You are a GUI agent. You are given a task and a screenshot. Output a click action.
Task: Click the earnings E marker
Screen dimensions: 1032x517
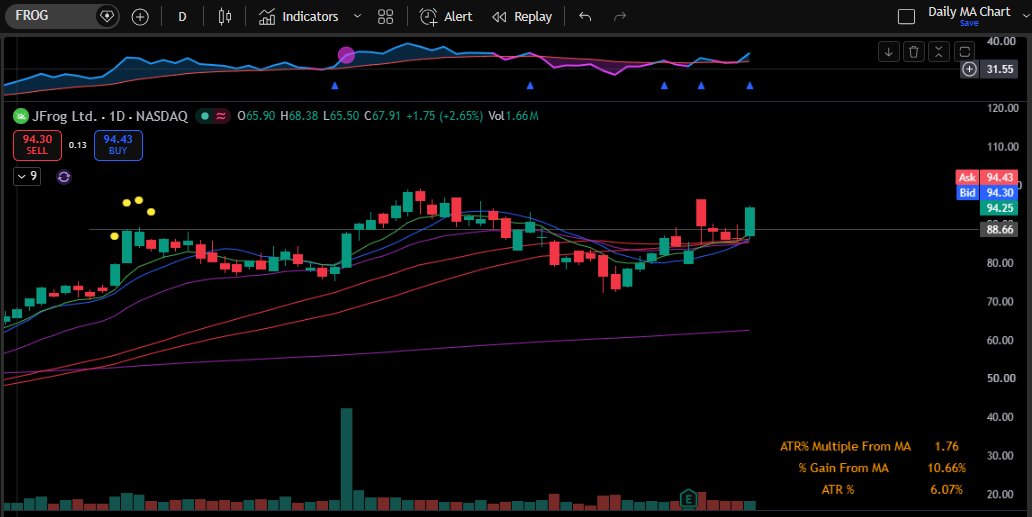coord(688,498)
